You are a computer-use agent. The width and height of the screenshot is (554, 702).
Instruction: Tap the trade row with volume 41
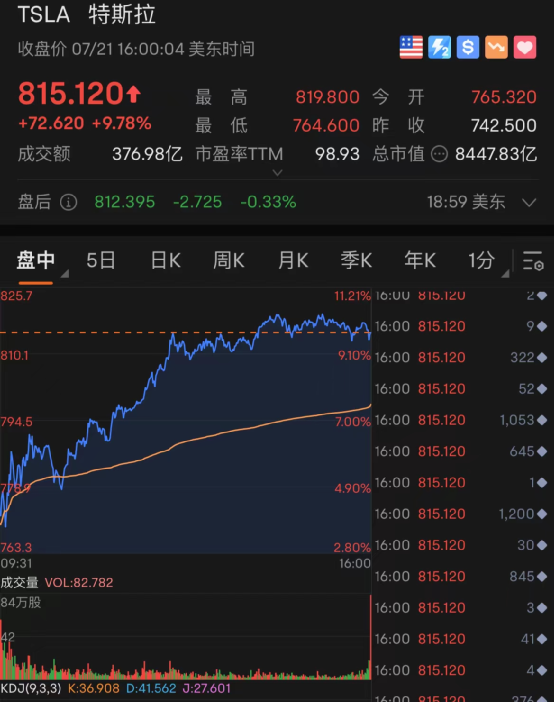coord(461,639)
